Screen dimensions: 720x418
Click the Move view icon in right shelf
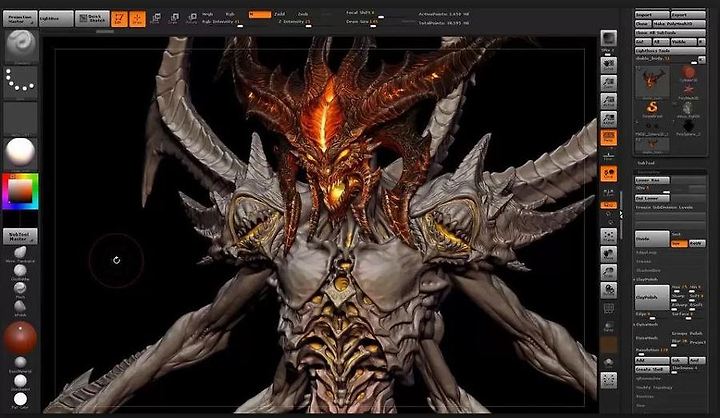pos(609,254)
